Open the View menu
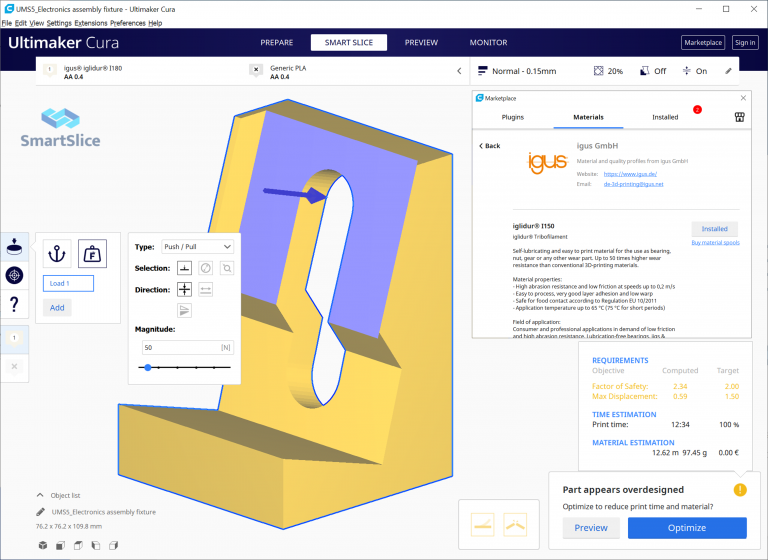The width and height of the screenshot is (768, 560). pos(36,23)
